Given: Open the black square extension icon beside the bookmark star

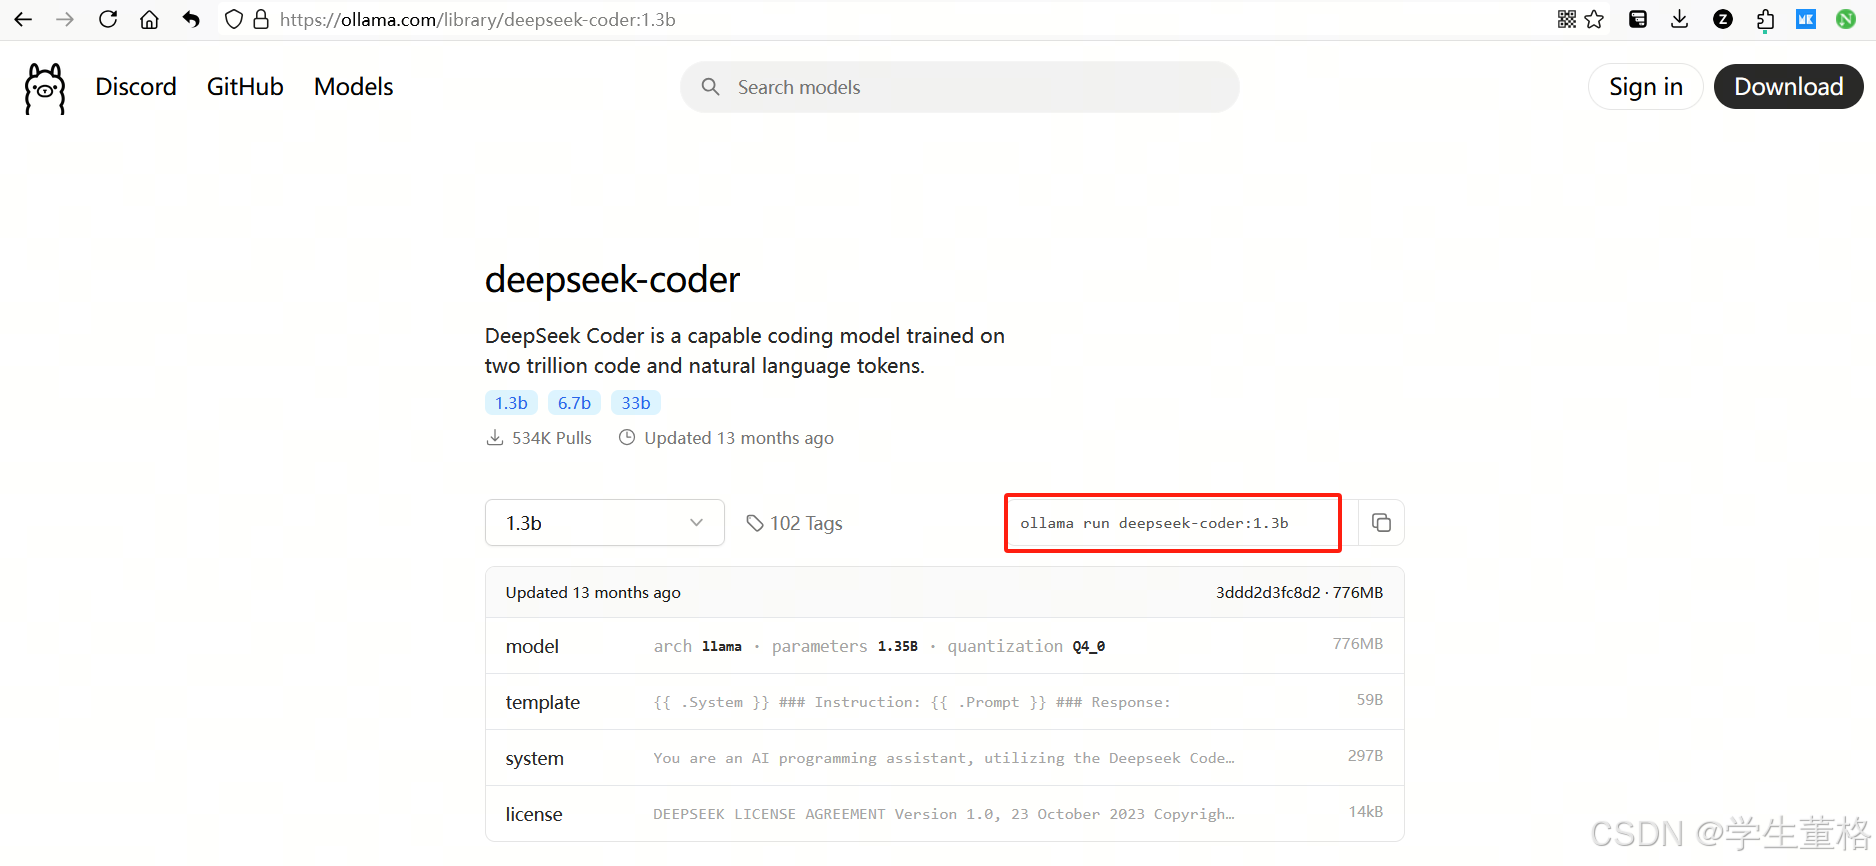Looking at the screenshot, I should [x=1638, y=19].
